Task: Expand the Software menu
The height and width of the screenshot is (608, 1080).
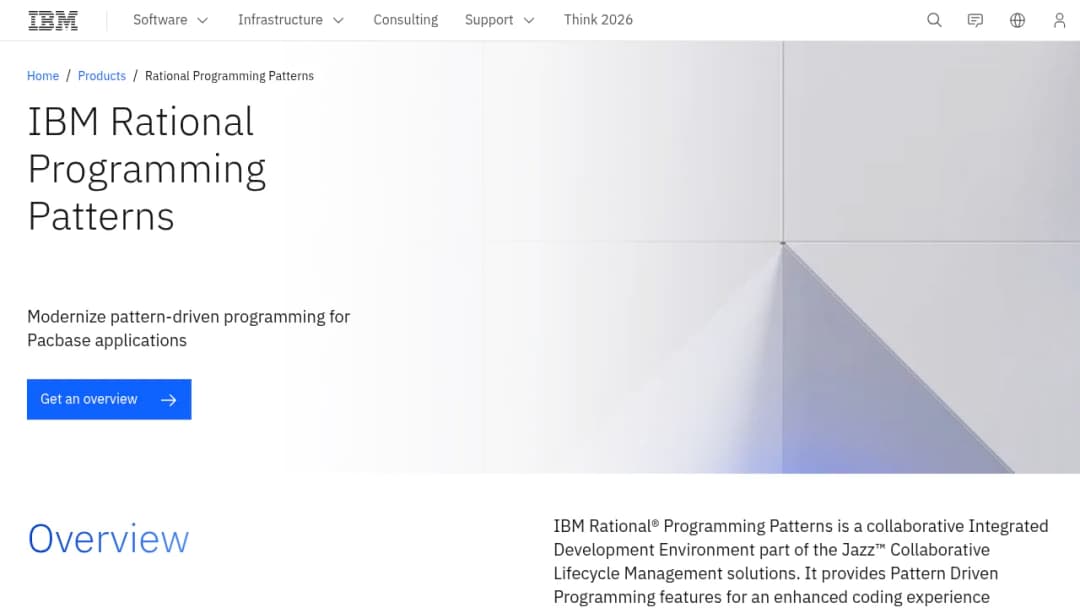Action: (170, 20)
